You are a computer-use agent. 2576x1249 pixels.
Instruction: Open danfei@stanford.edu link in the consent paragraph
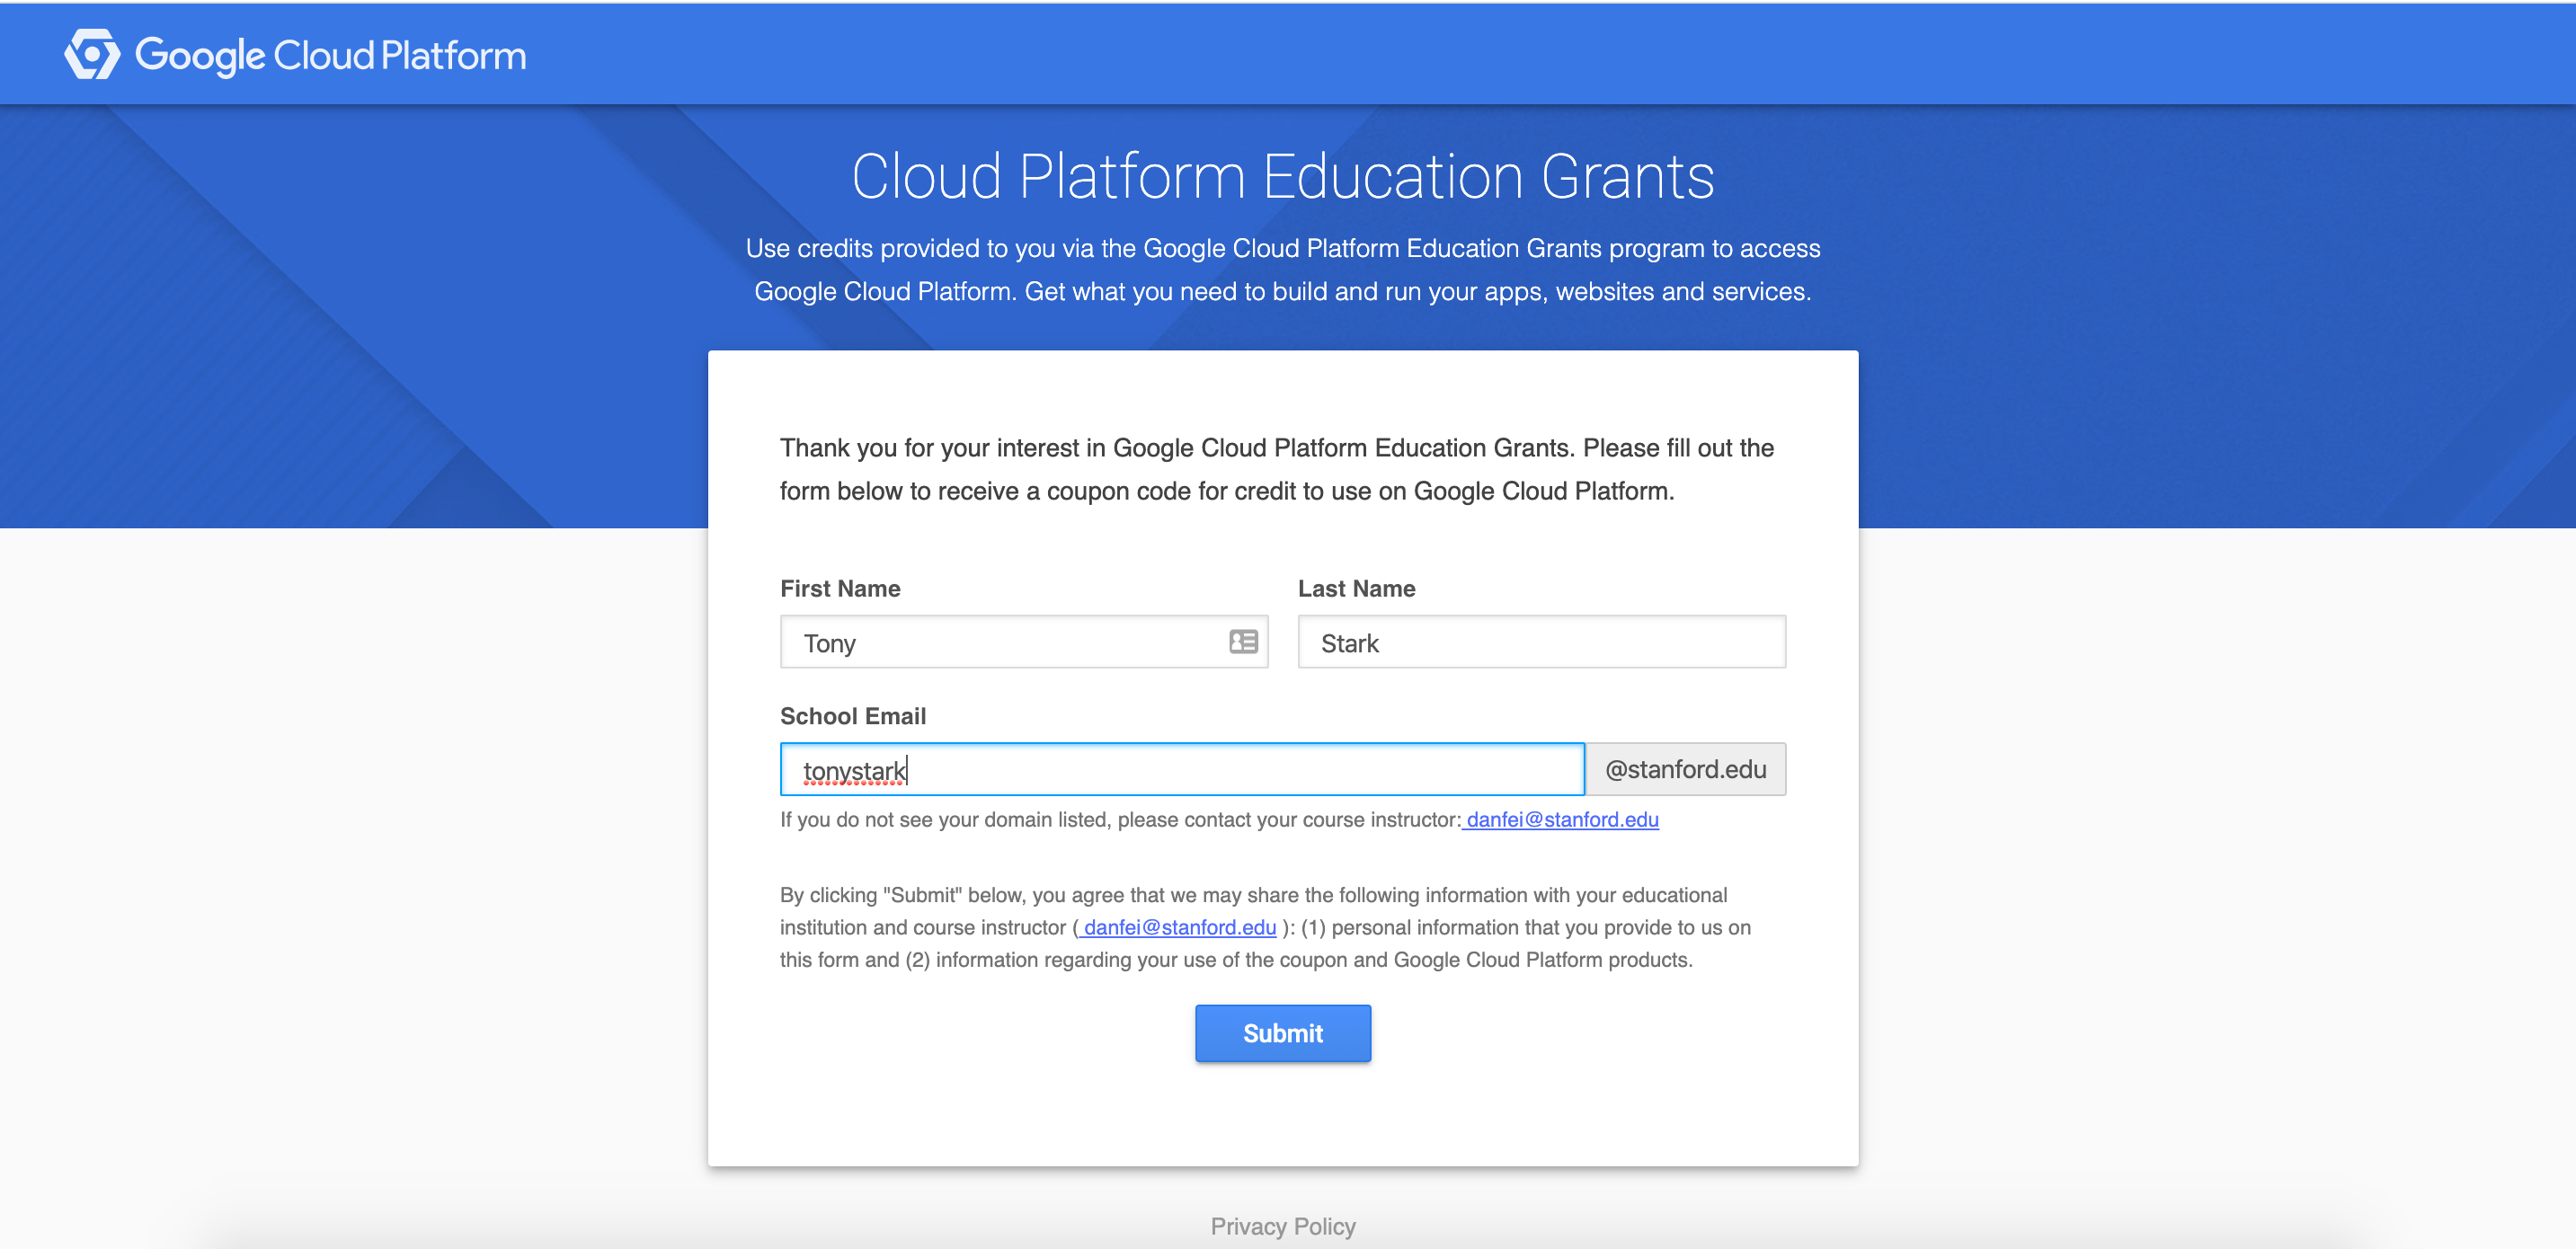point(1178,928)
